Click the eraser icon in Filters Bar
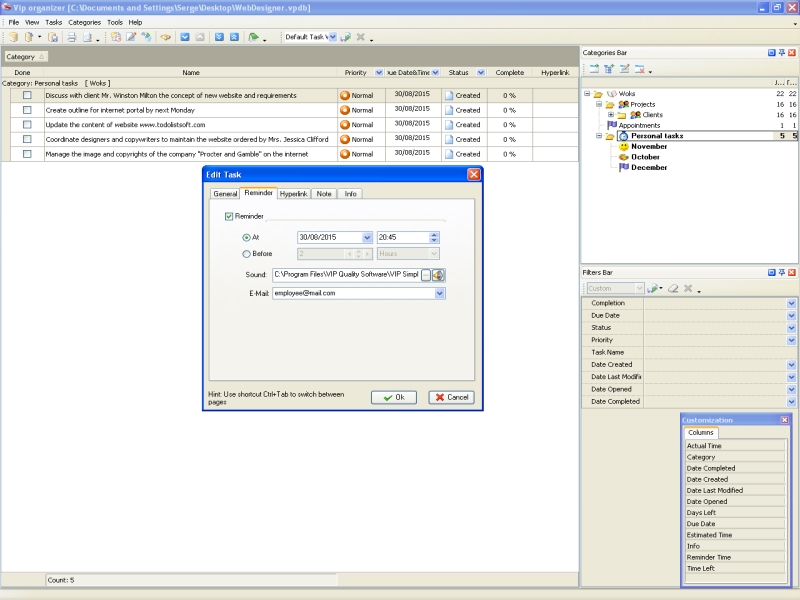The width and height of the screenshot is (800, 600). (673, 289)
